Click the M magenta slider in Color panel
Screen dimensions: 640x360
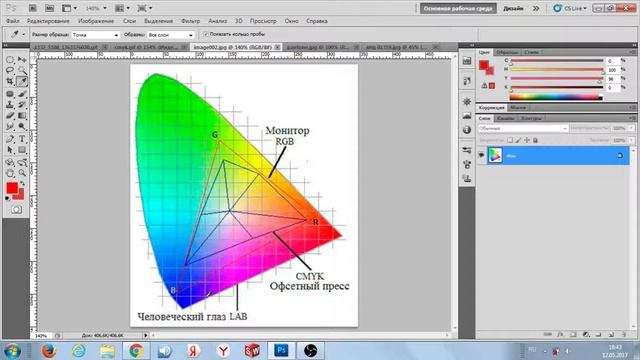pyautogui.click(x=557, y=70)
